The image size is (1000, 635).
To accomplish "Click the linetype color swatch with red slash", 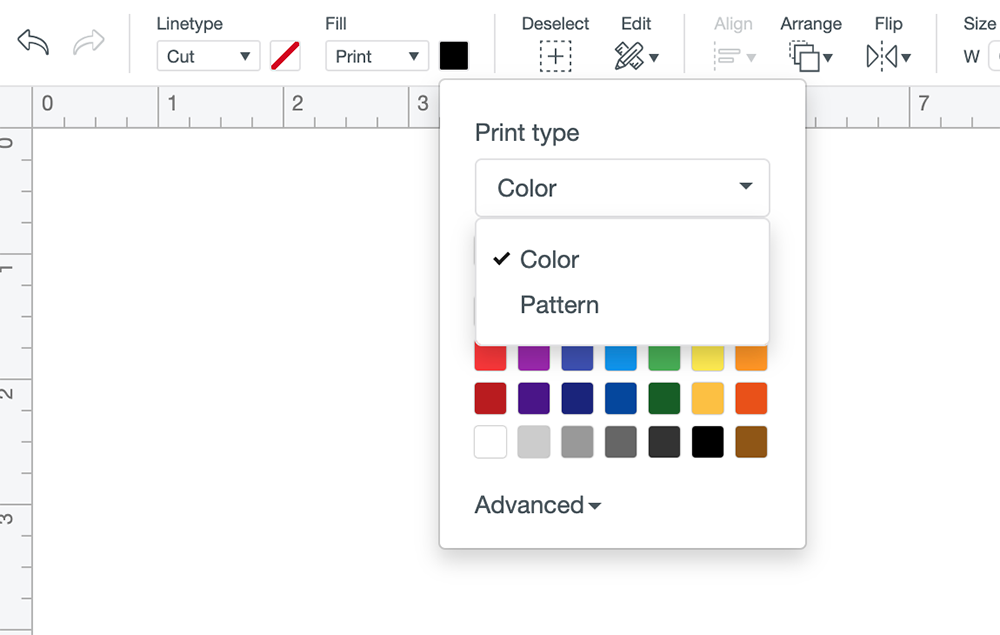I will (285, 56).
